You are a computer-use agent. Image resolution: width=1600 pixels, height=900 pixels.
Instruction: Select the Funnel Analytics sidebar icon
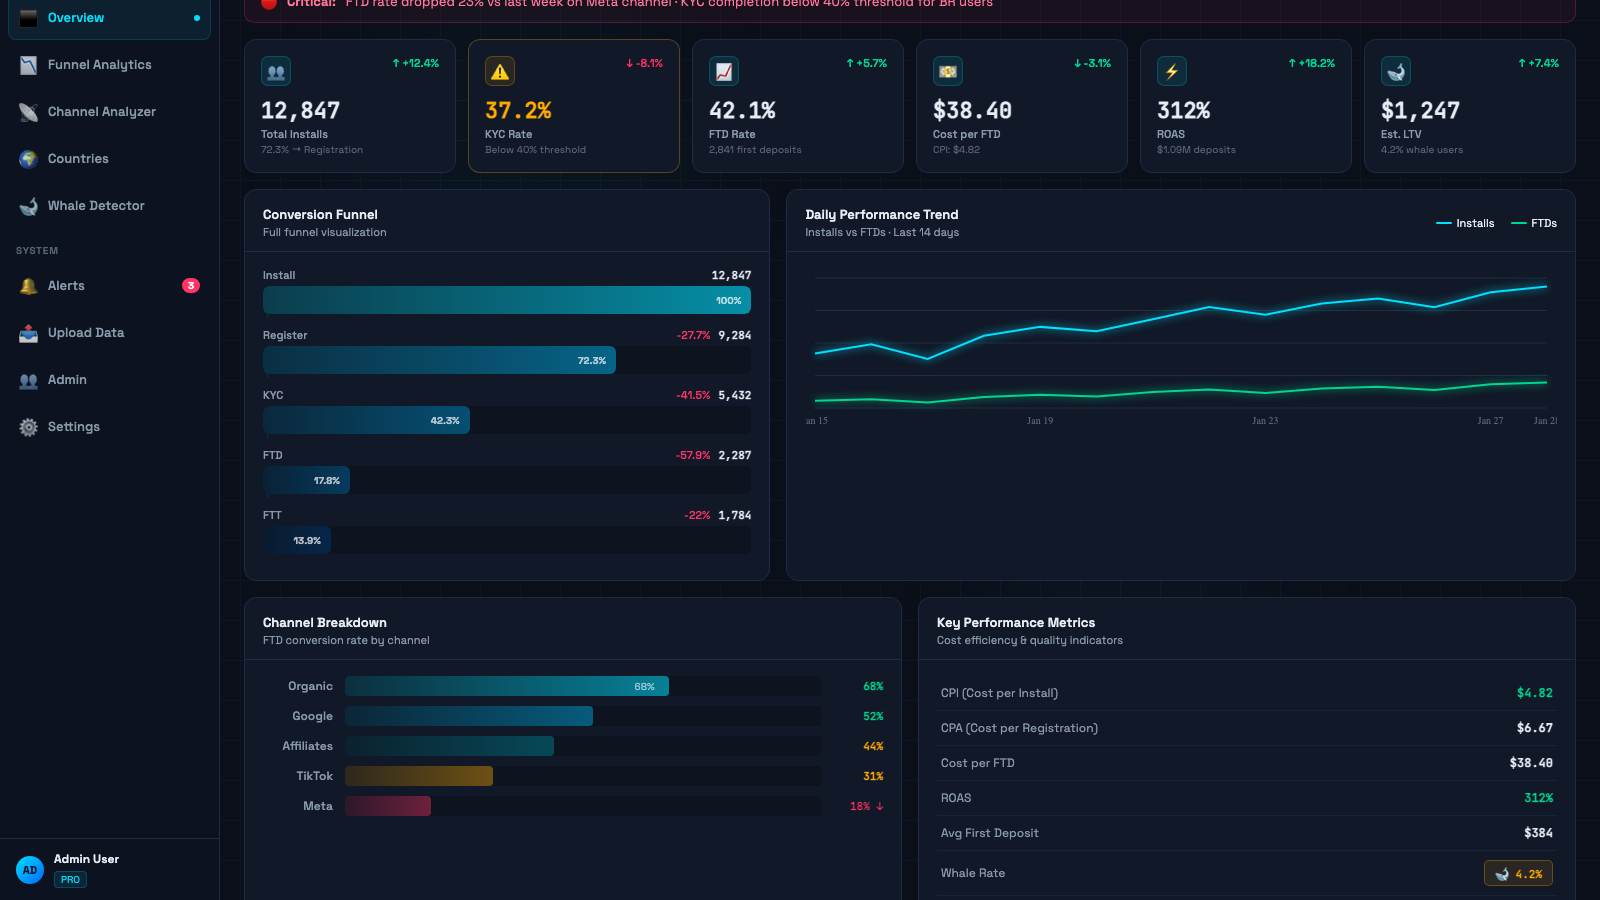click(28, 64)
